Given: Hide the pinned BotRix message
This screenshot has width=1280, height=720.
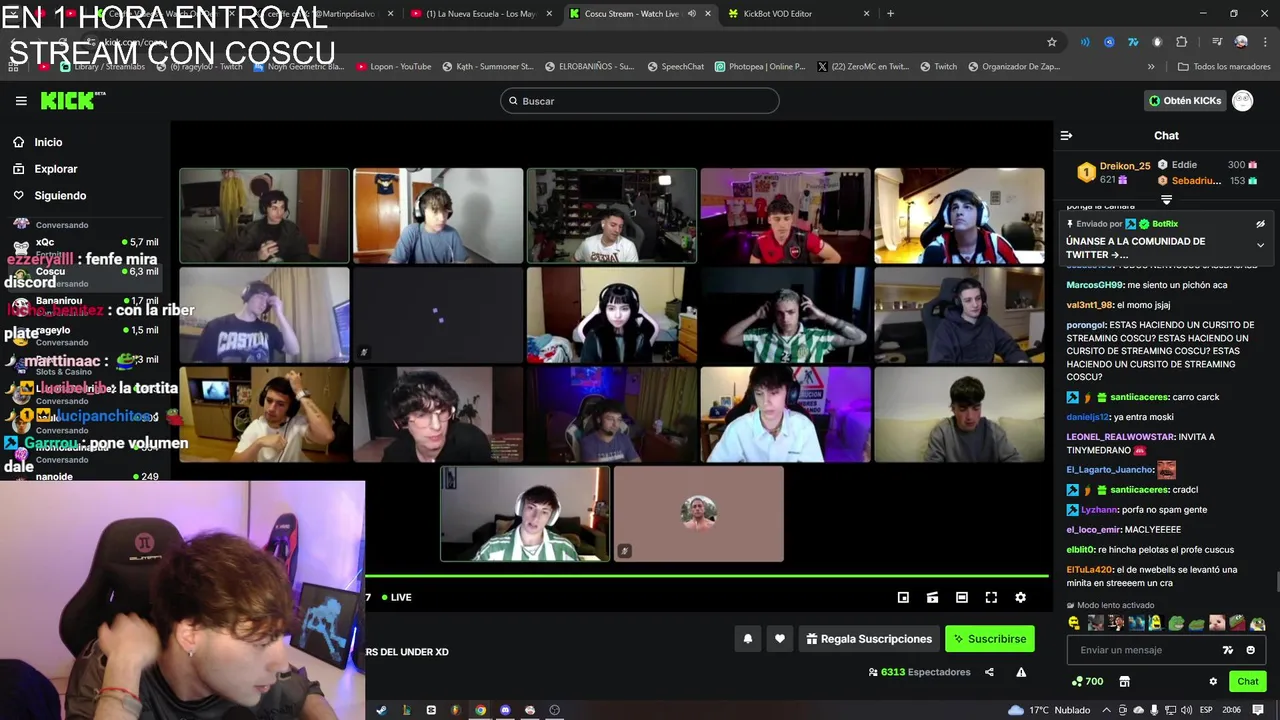Looking at the screenshot, I should 1260,224.
